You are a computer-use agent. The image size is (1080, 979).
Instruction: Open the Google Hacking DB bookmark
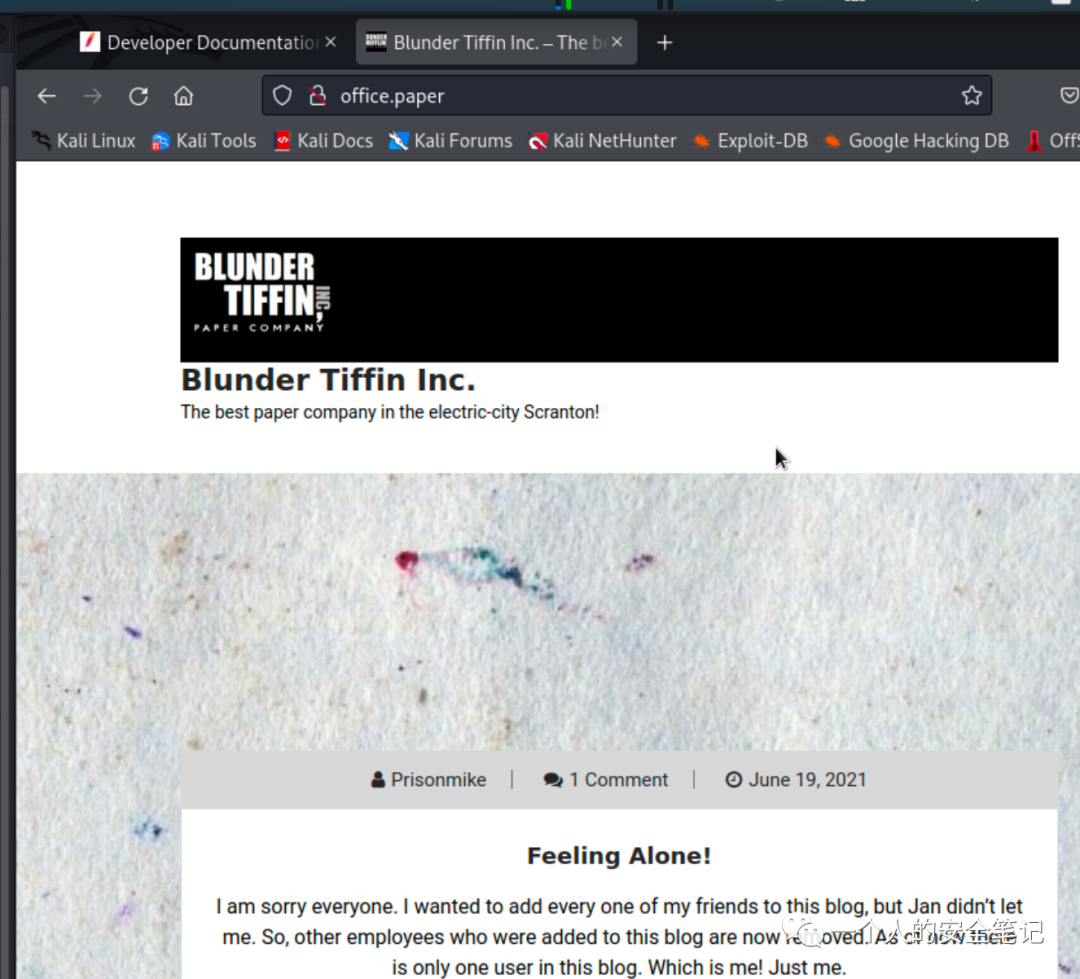point(916,141)
